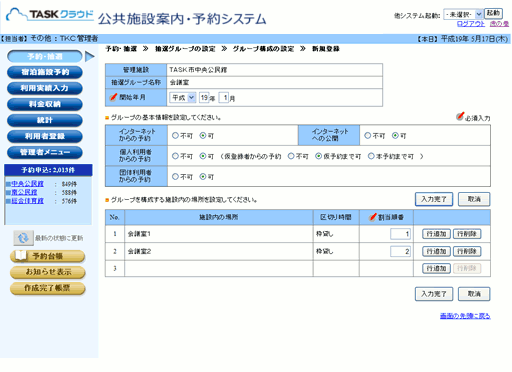Click the 新規登録 breadcrumb text
The image size is (512, 372).
pos(326,49)
